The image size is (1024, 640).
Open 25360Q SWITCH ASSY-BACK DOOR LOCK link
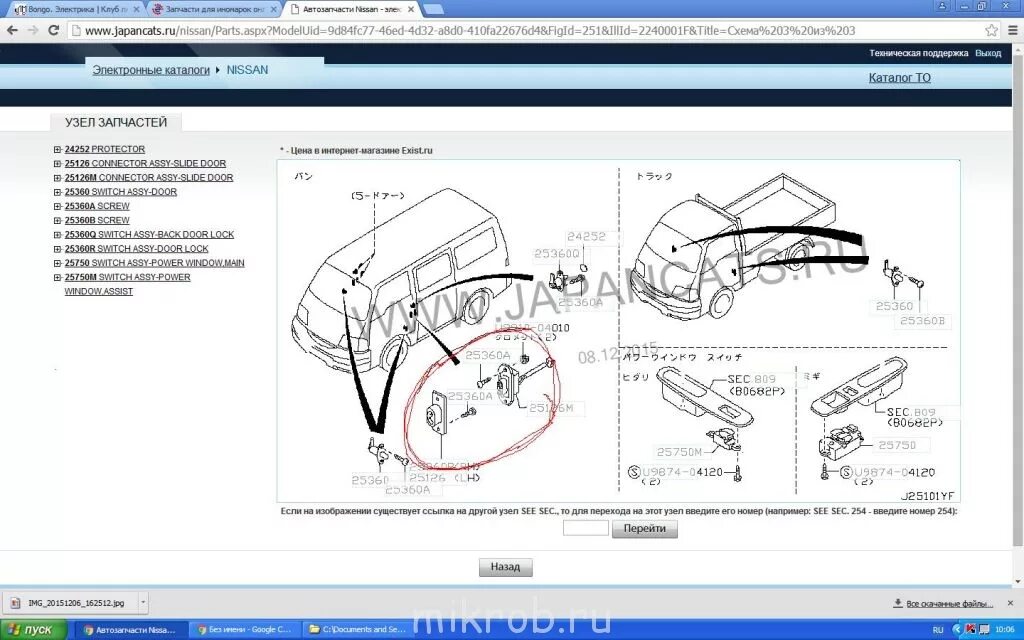(149, 234)
